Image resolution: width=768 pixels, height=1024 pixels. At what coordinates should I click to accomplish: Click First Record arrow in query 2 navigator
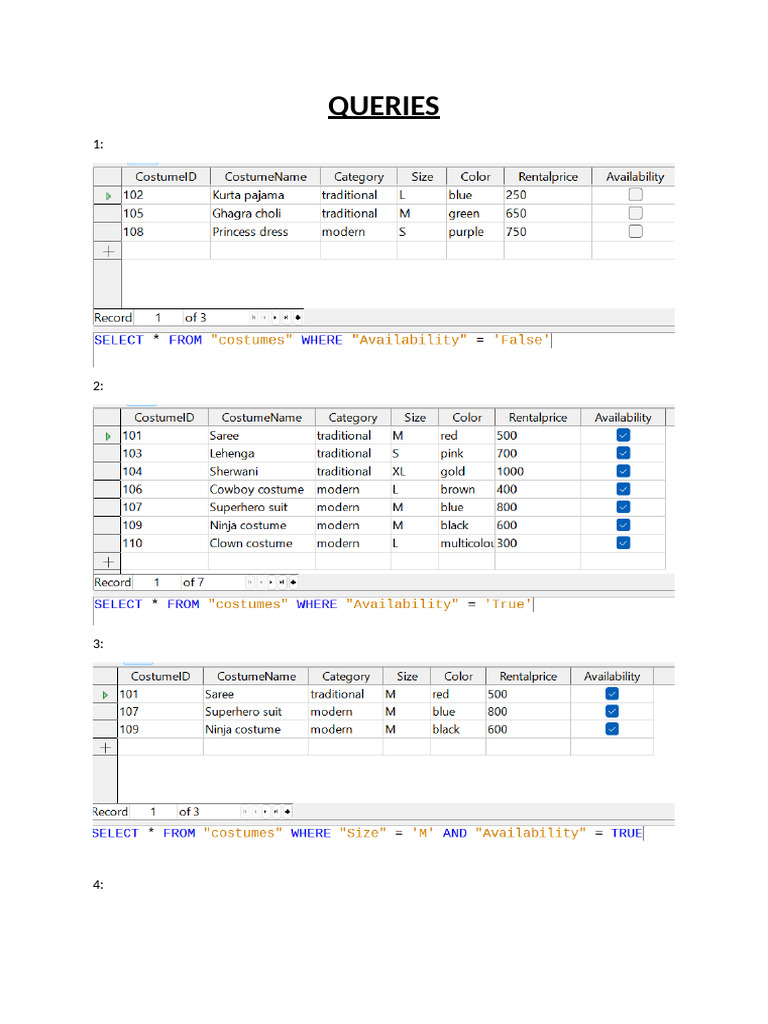click(249, 582)
